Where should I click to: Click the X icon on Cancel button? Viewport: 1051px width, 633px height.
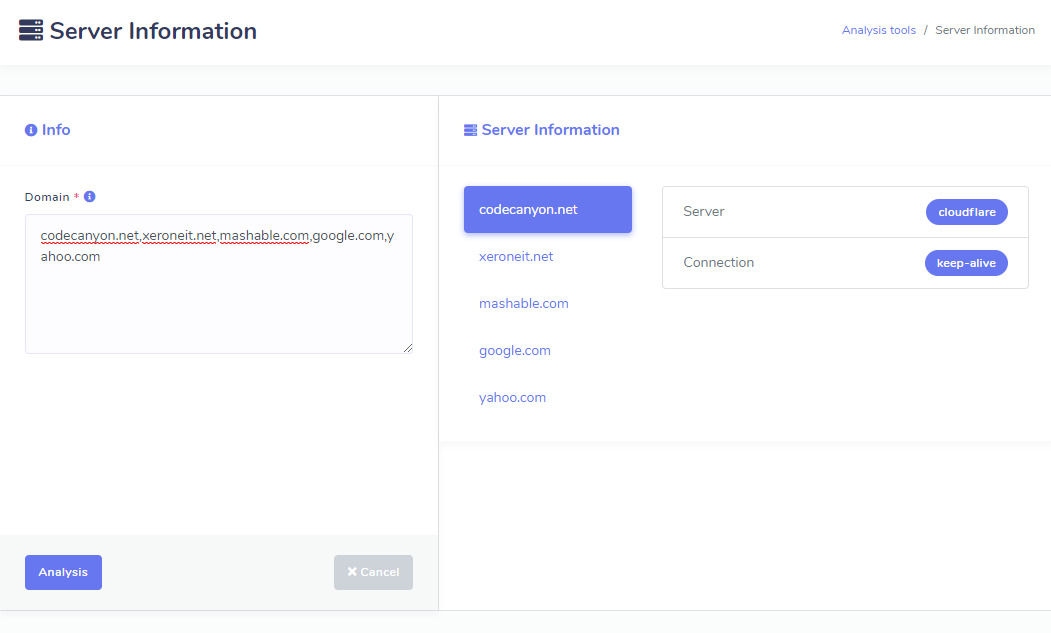tap(352, 572)
